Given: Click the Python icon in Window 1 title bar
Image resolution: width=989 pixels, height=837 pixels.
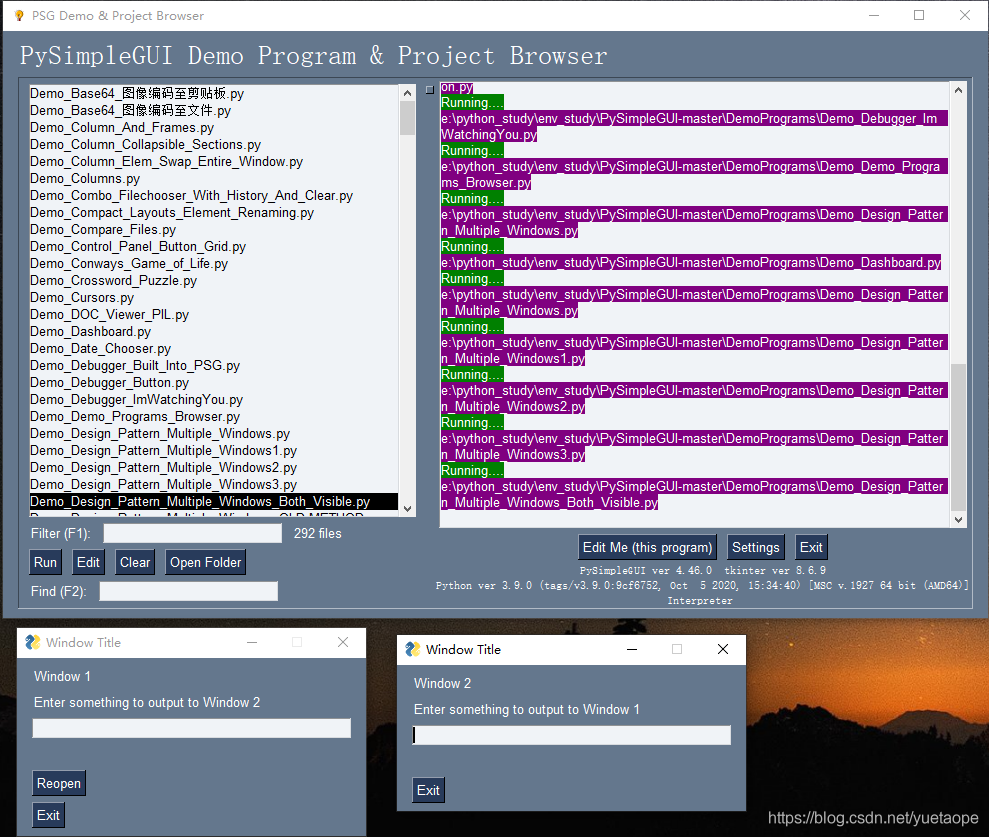Looking at the screenshot, I should pos(32,642).
